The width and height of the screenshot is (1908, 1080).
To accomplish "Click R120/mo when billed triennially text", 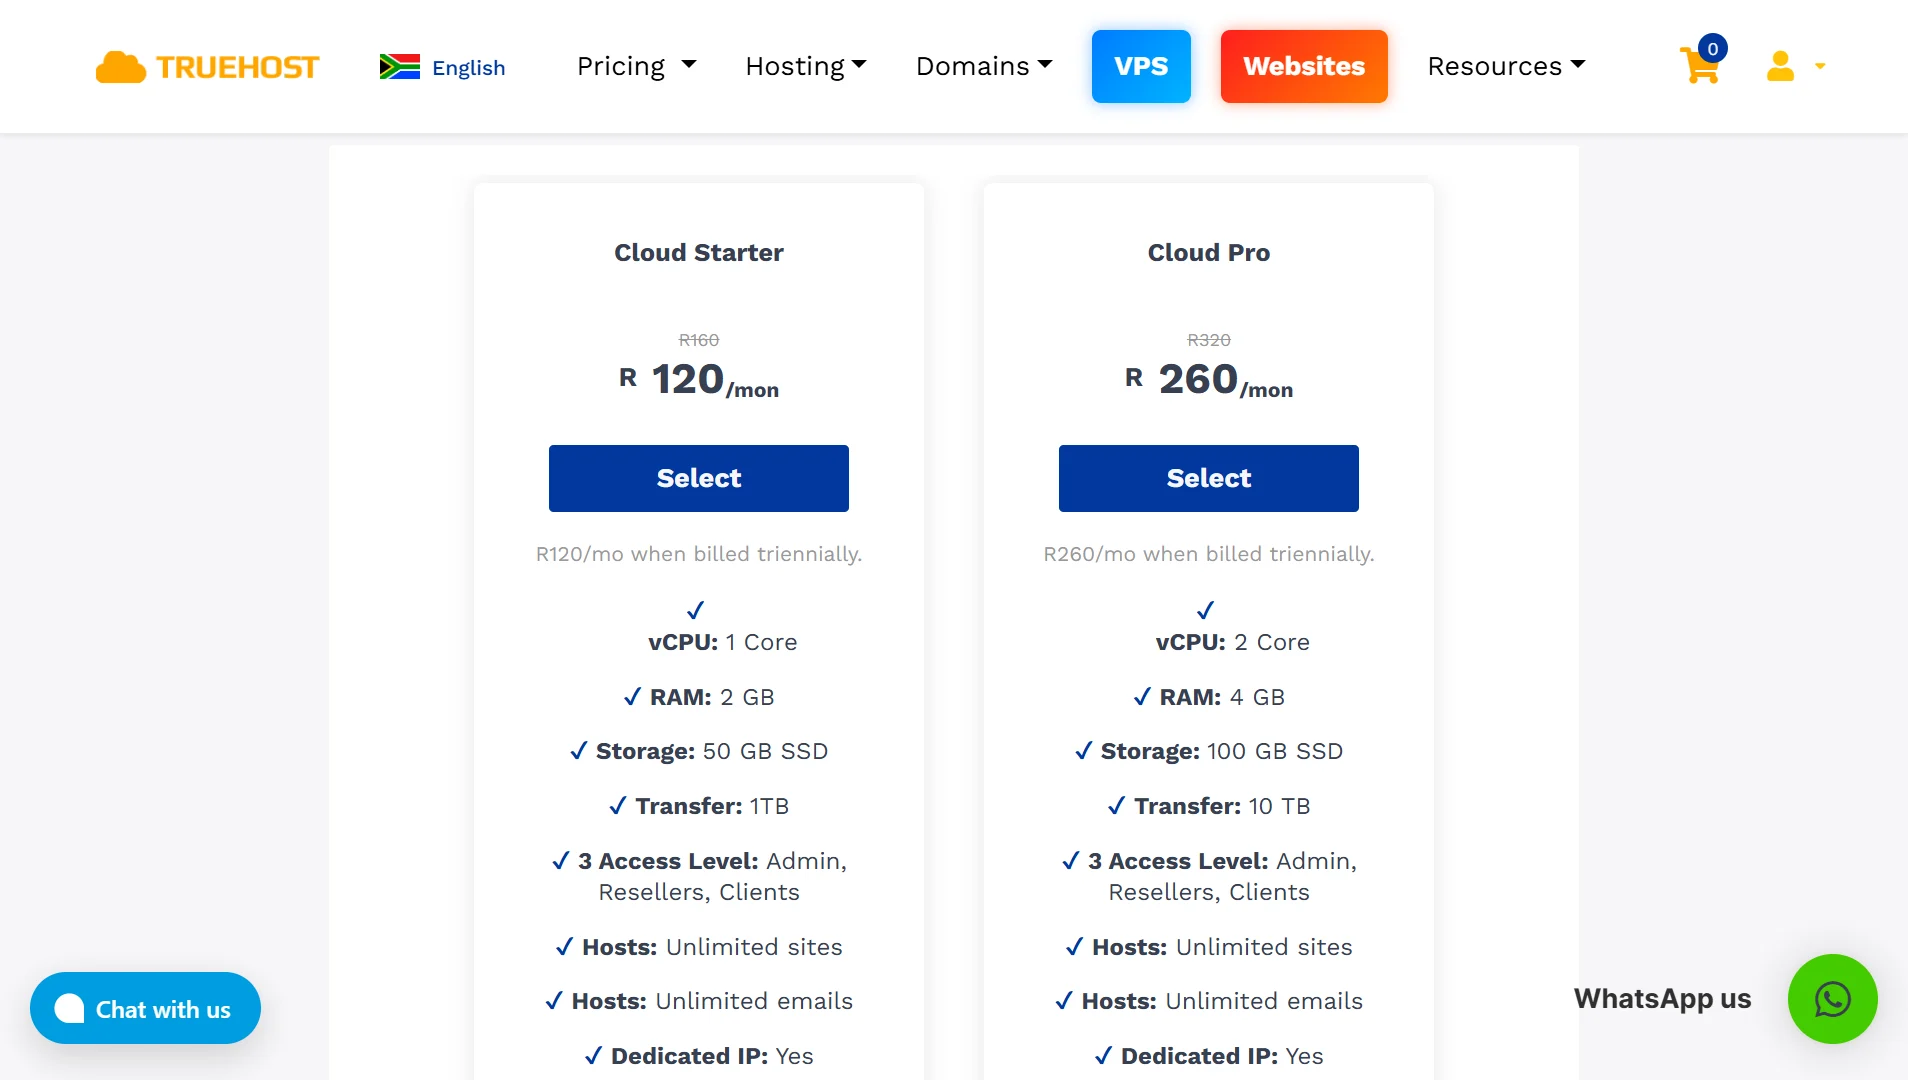I will [699, 554].
